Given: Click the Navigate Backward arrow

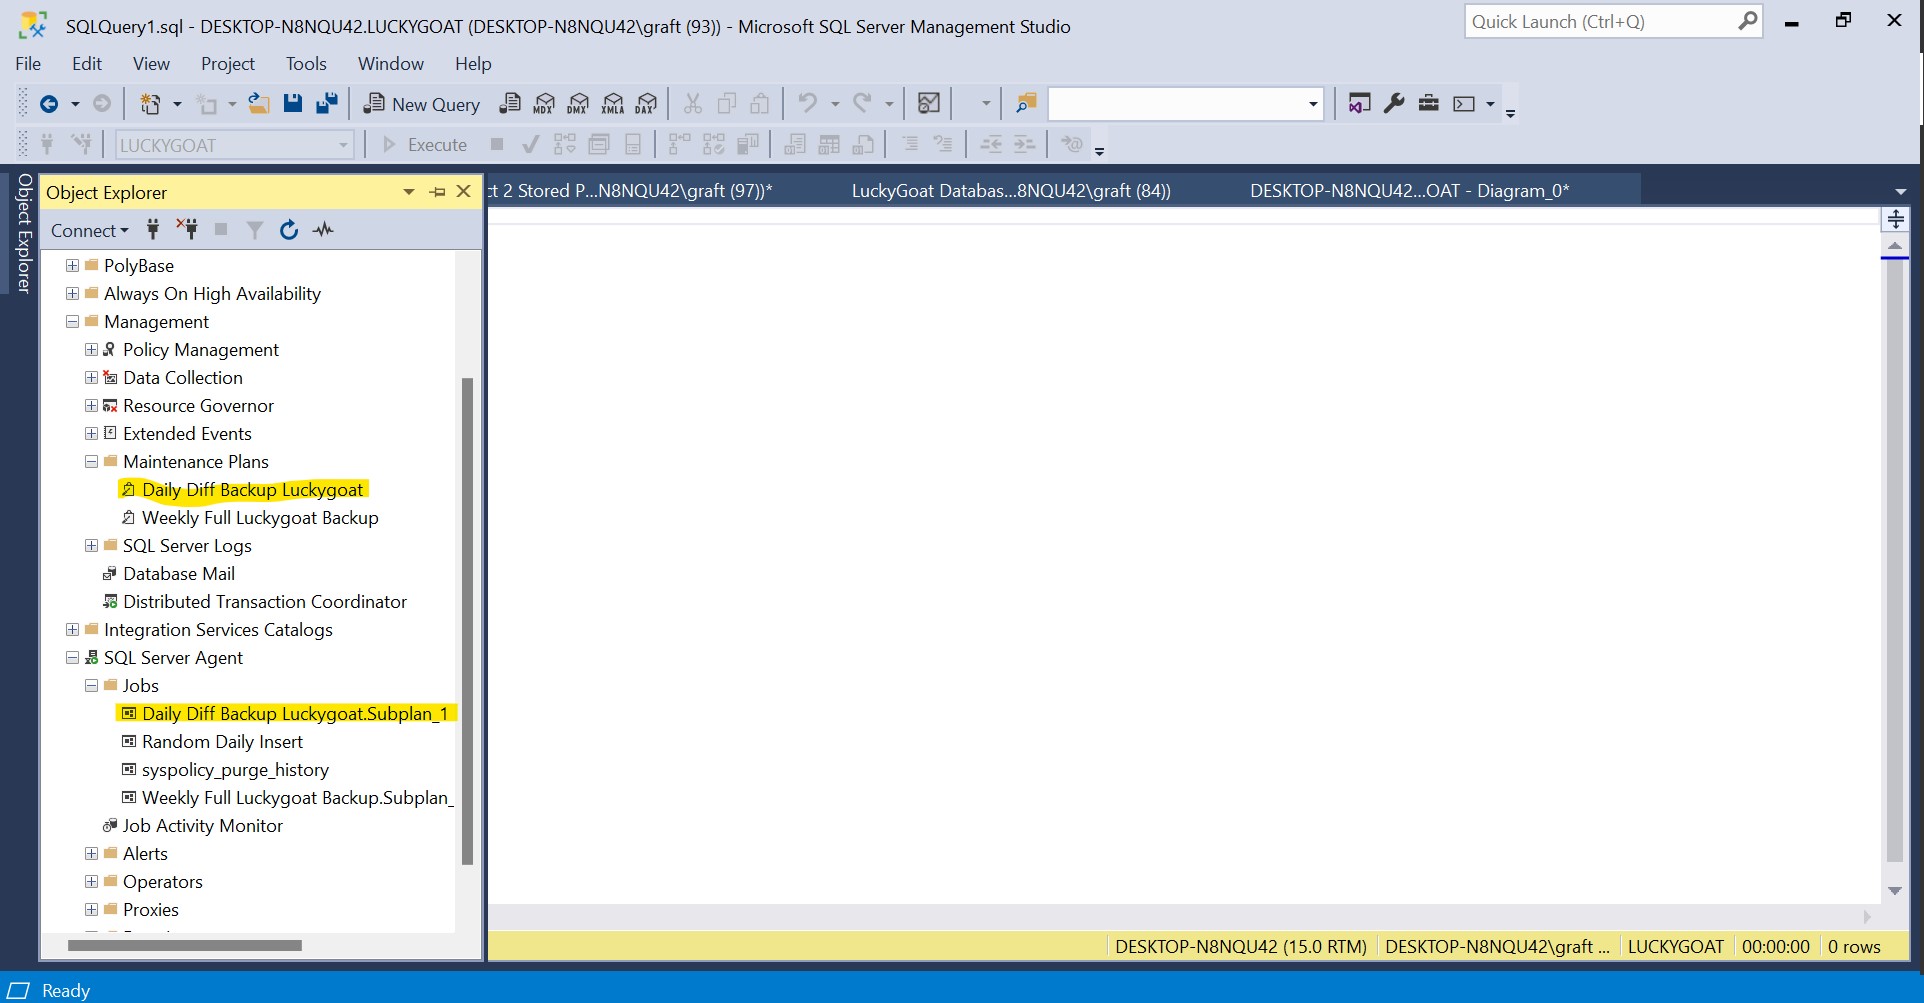Looking at the screenshot, I should pos(48,104).
